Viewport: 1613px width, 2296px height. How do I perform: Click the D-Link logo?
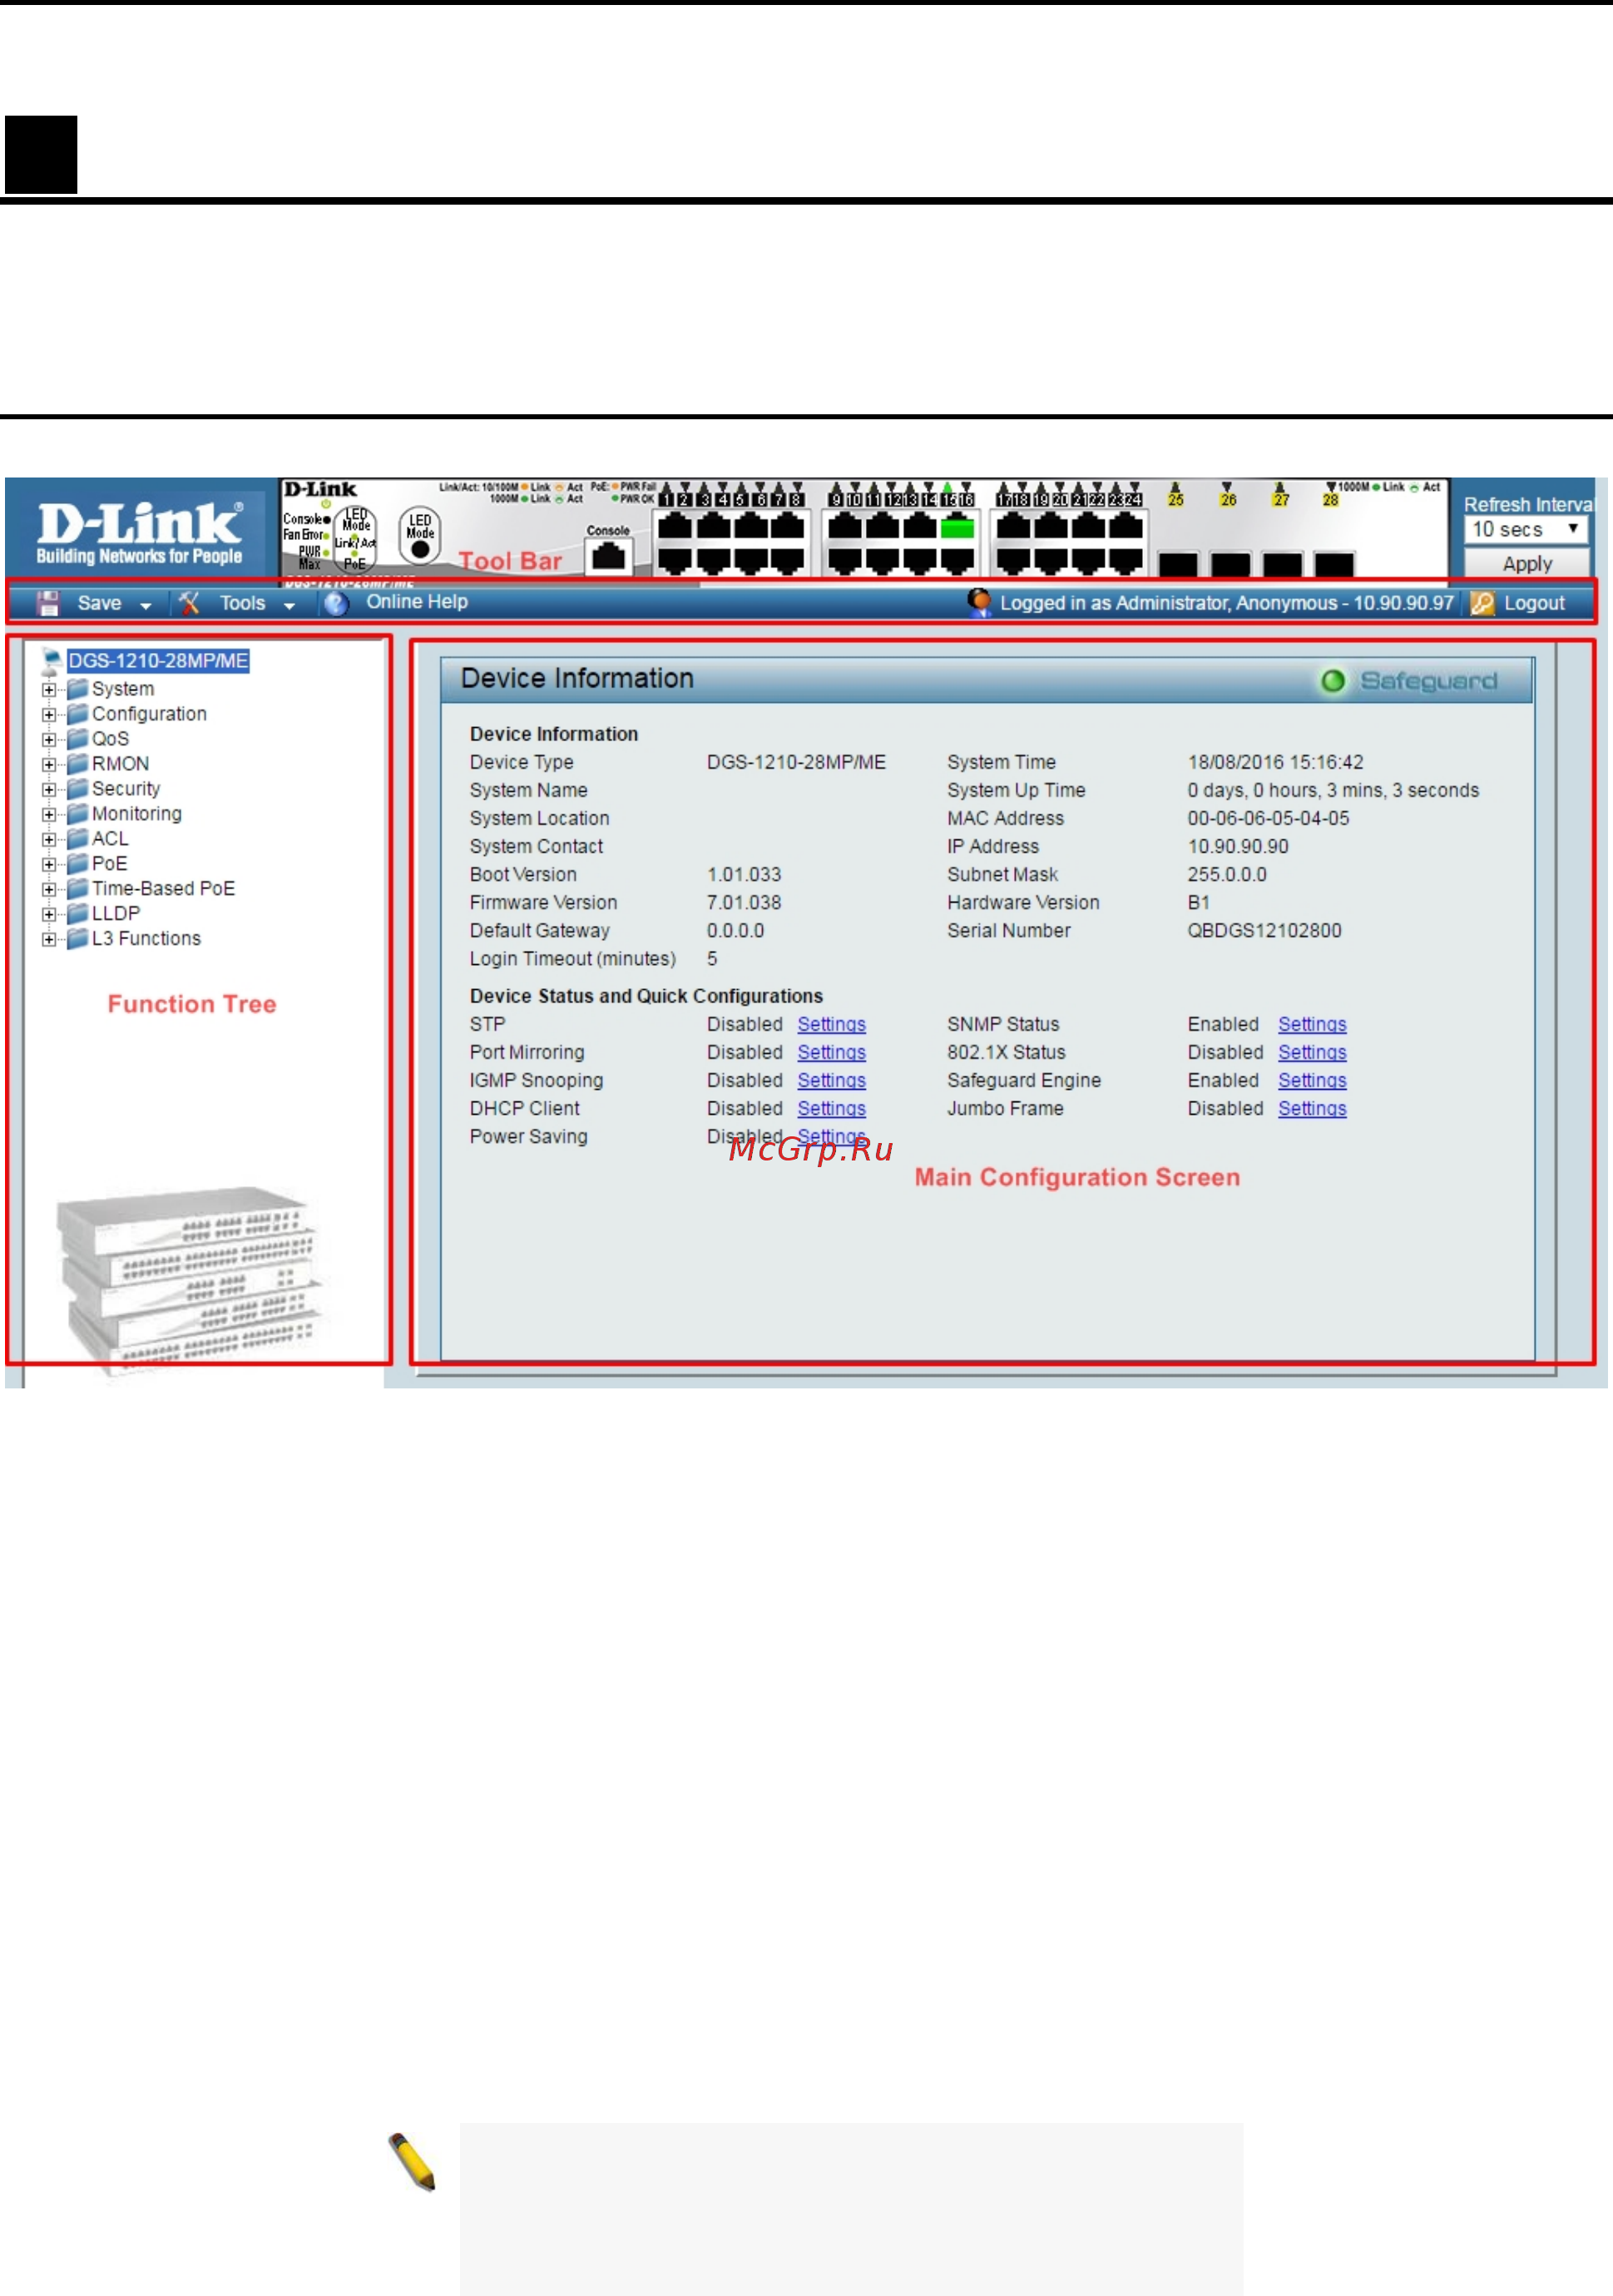click(x=140, y=532)
